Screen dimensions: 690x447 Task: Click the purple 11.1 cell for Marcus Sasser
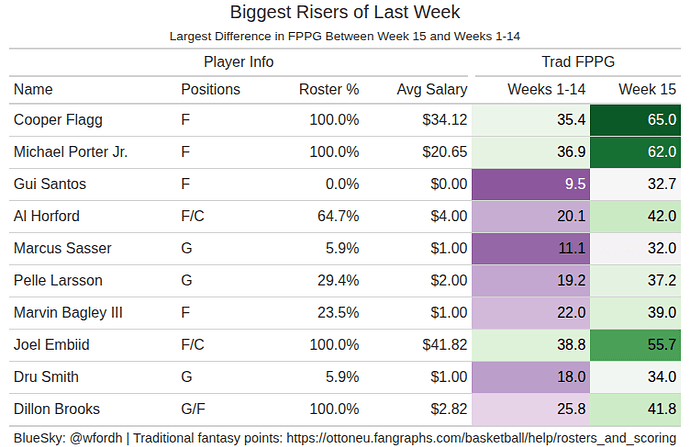click(530, 248)
